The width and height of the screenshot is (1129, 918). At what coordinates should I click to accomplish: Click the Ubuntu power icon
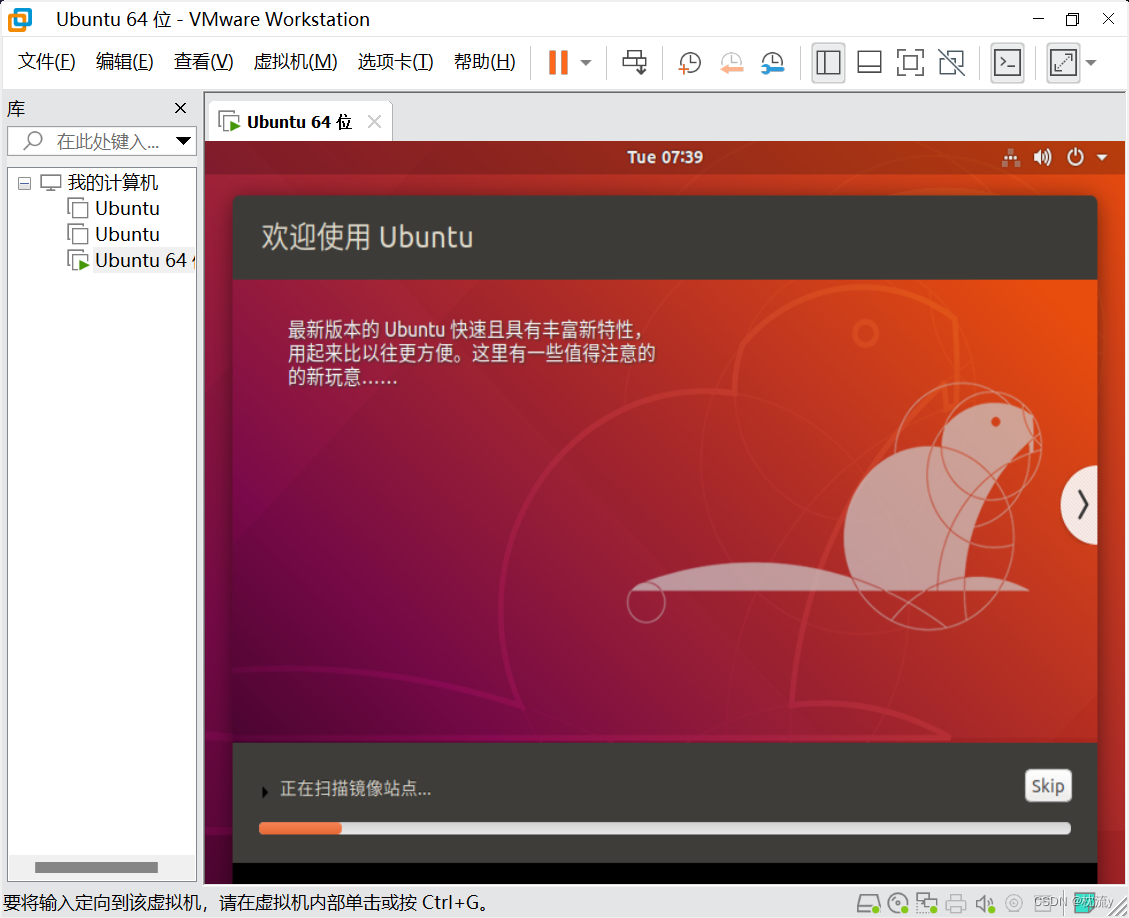point(1075,157)
